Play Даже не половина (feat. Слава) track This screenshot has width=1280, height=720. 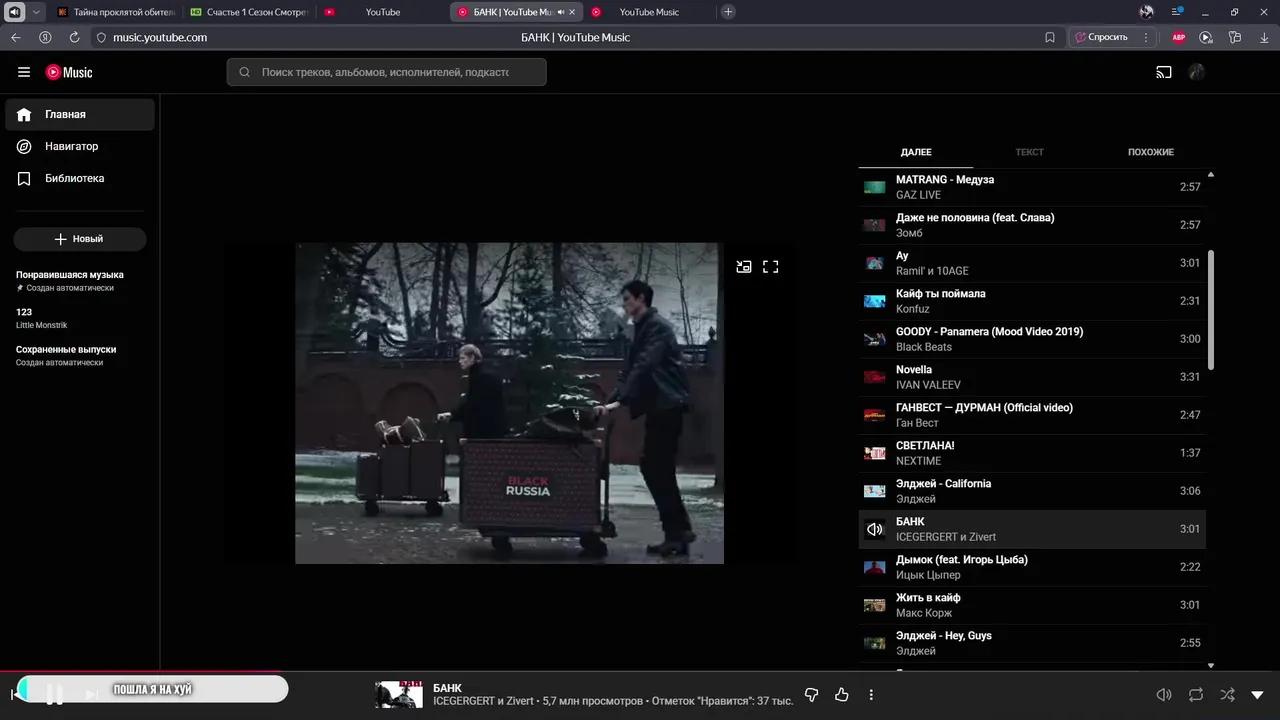(x=1032, y=225)
